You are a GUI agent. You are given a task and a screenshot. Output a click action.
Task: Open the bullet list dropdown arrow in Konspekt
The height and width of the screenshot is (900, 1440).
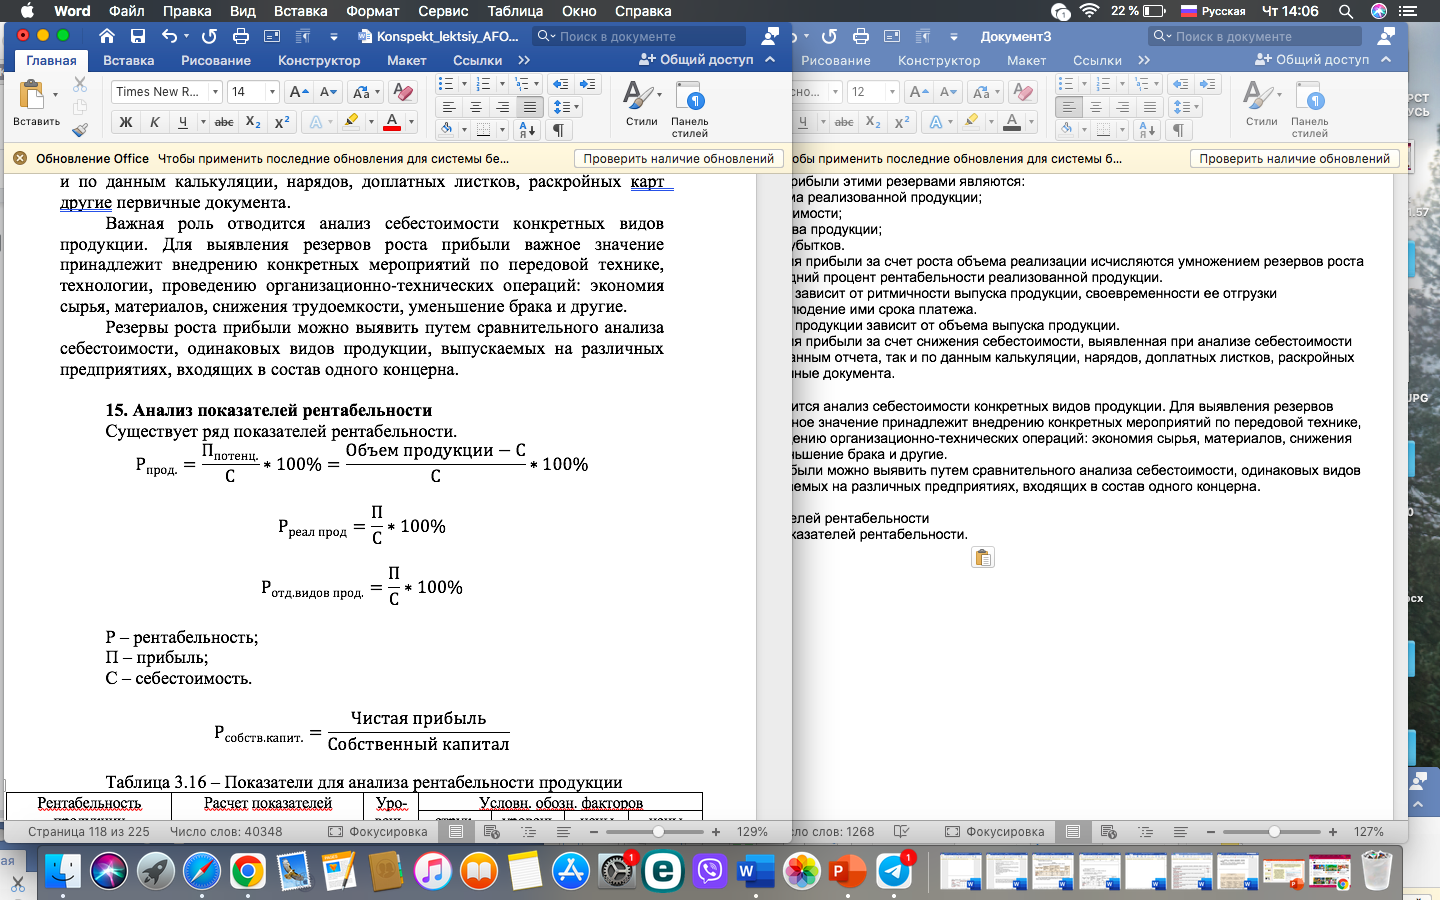click(x=462, y=84)
